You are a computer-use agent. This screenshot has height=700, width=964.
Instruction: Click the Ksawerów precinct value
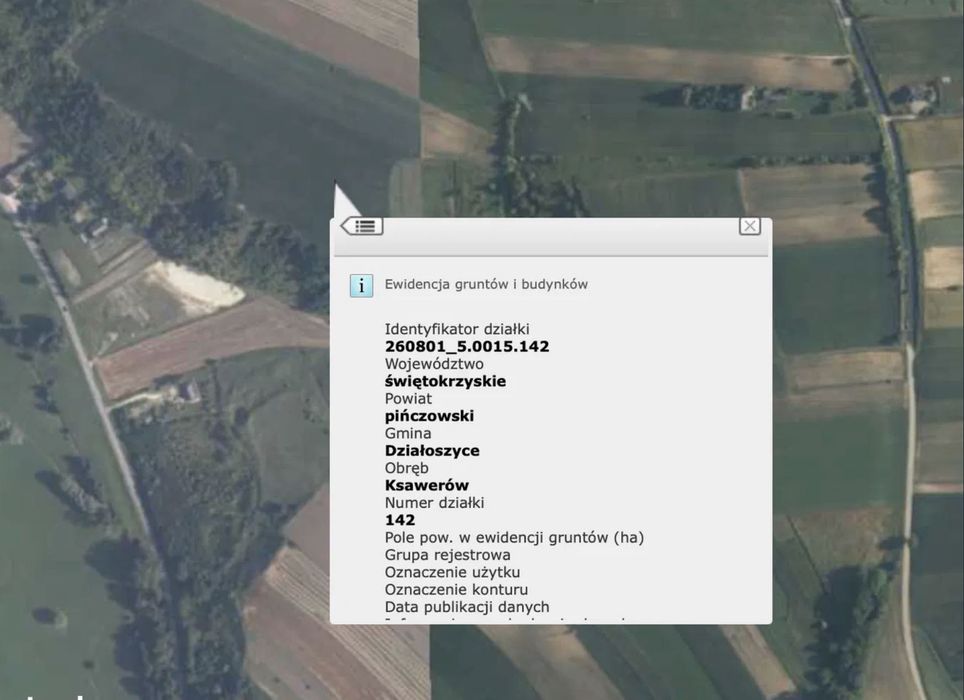click(x=427, y=486)
